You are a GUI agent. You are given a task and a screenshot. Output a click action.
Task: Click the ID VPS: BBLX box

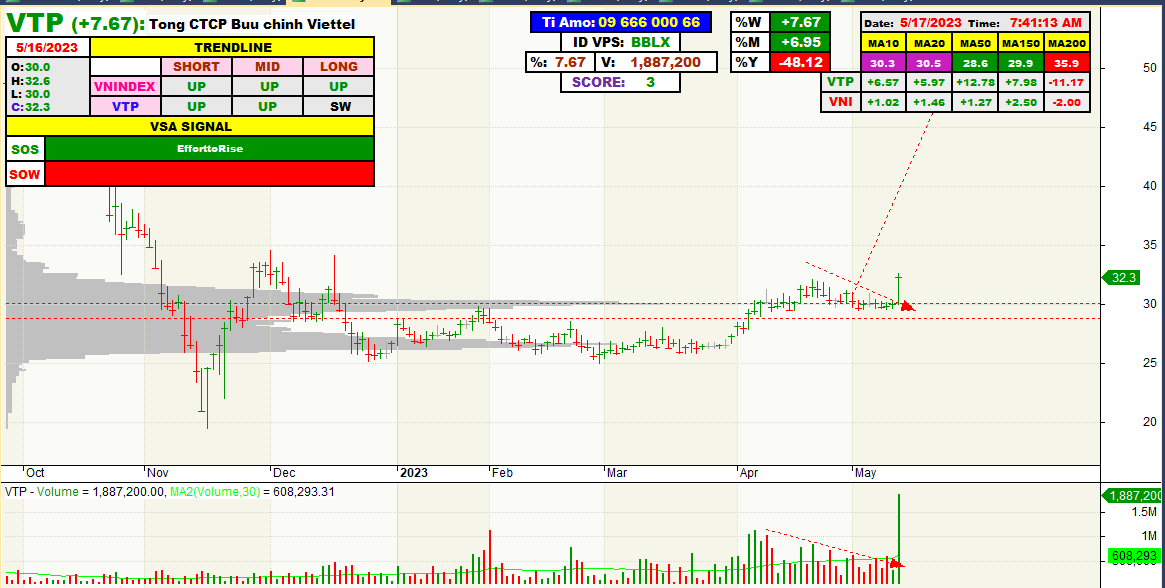(621, 42)
